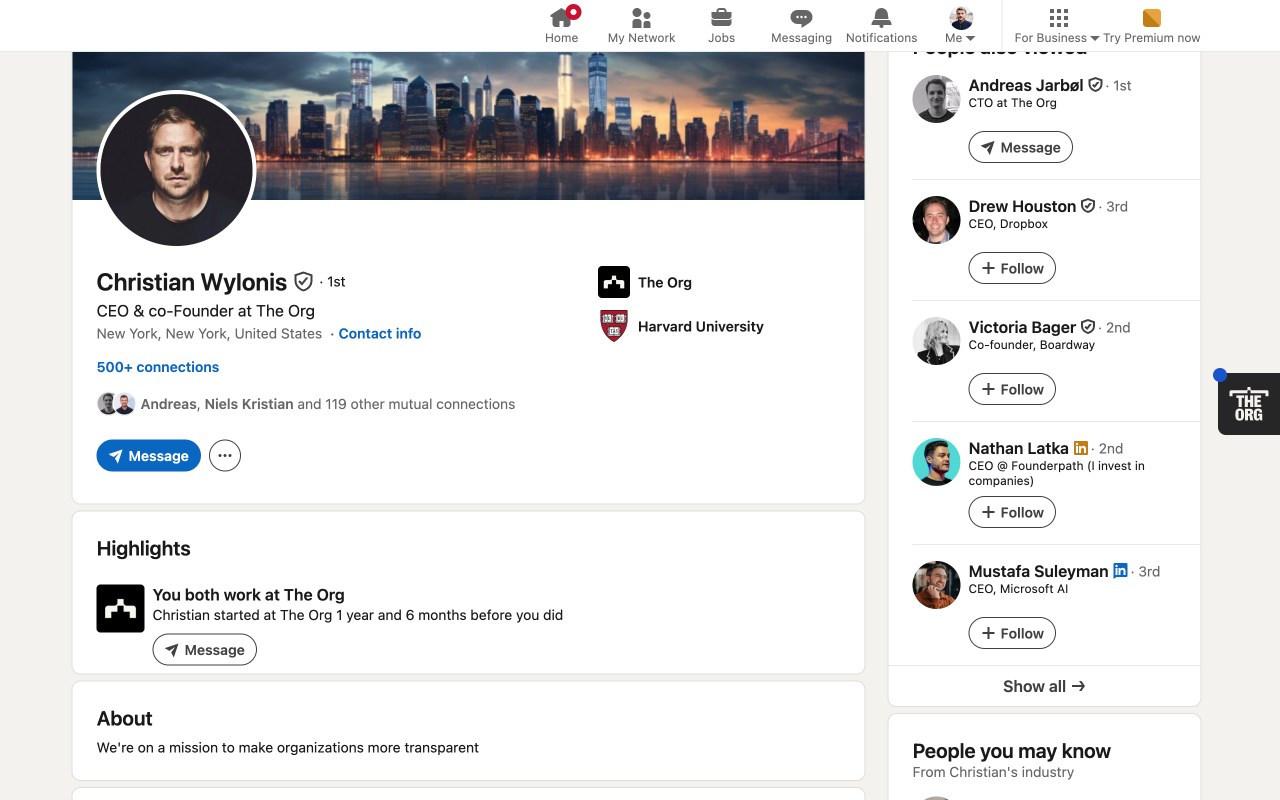This screenshot has height=800, width=1280.
Task: Open Nathan Latka's profile name
Action: pos(1018,448)
